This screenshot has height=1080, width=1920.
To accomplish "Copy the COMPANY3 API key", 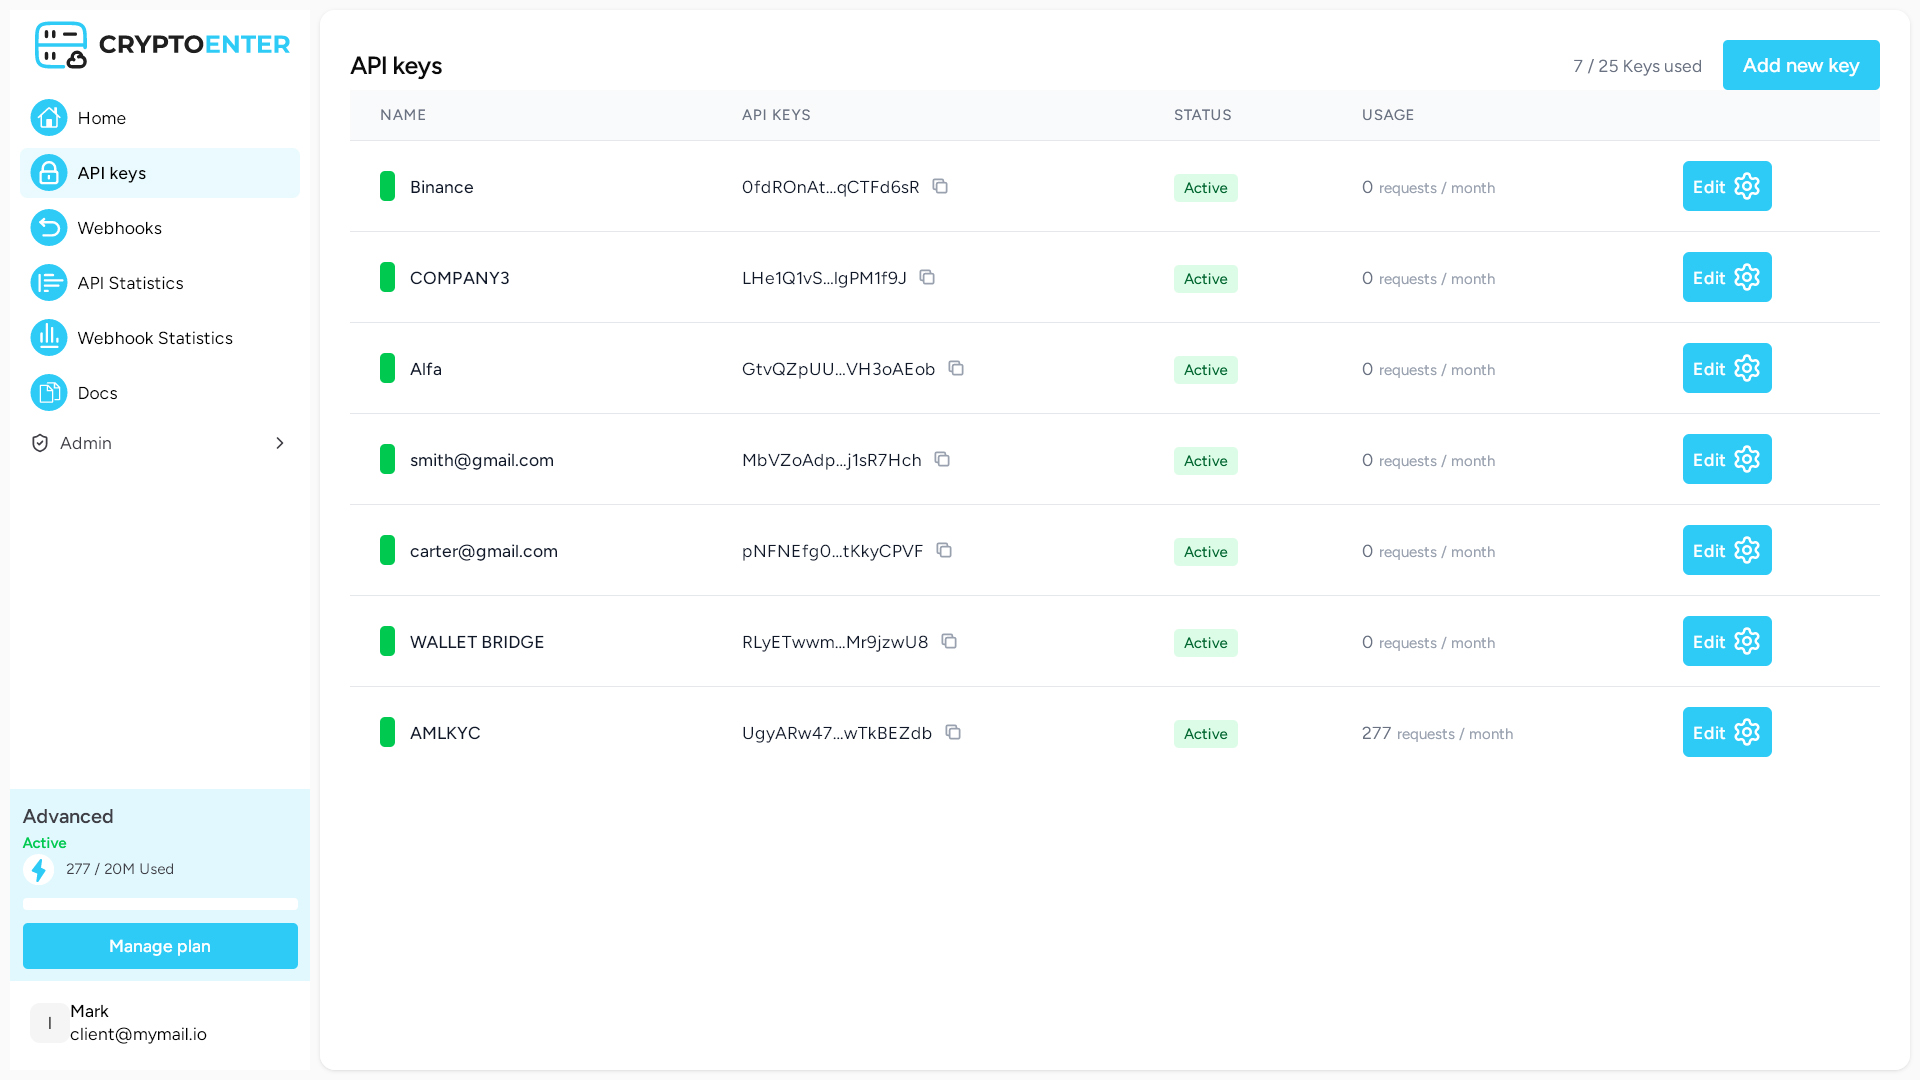I will pos(927,277).
